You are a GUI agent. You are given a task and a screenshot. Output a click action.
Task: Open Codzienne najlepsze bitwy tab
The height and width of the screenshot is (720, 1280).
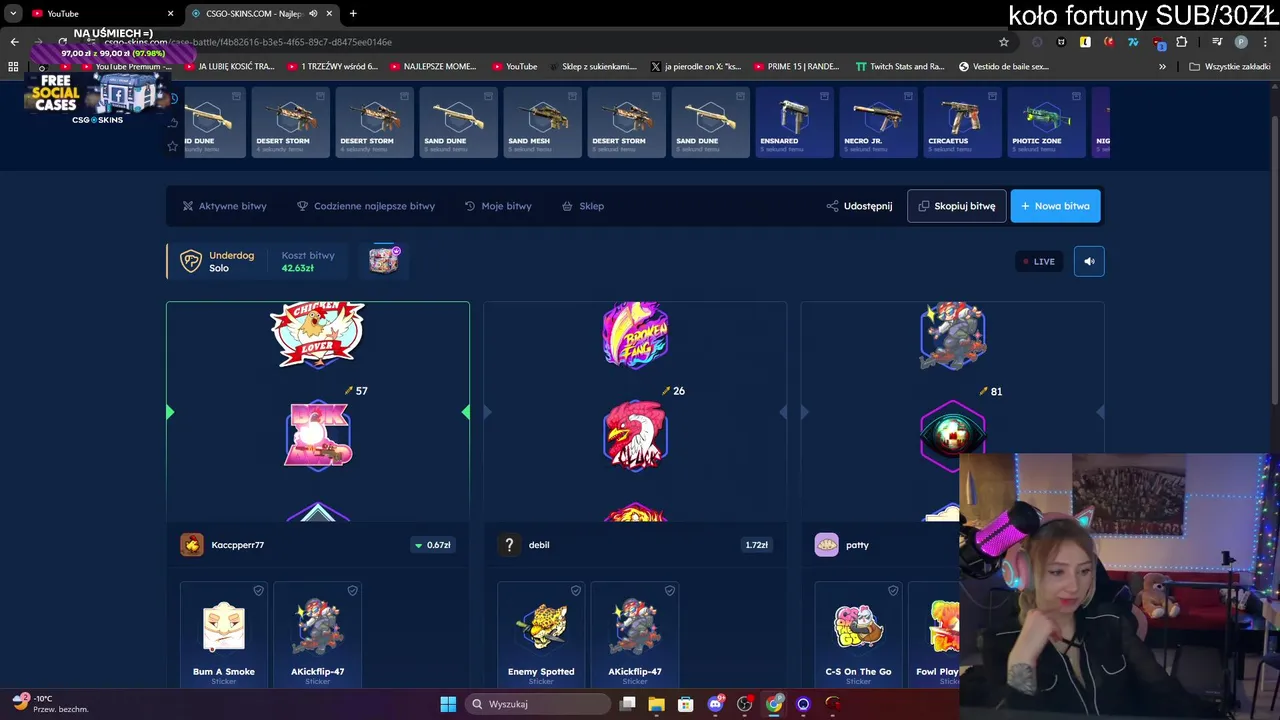[366, 206]
